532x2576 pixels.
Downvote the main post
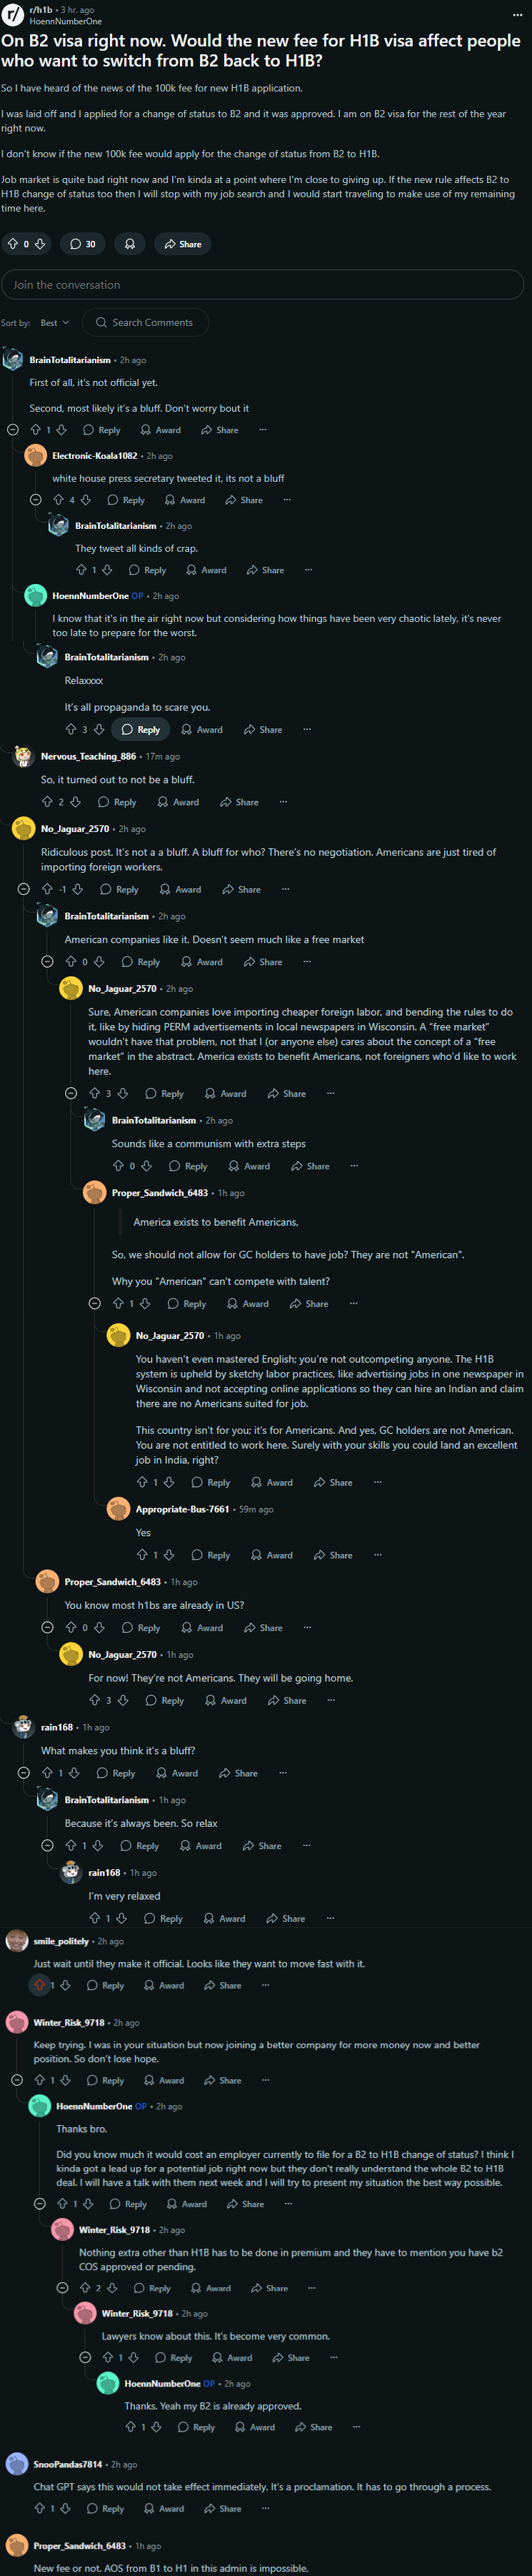pos(40,244)
